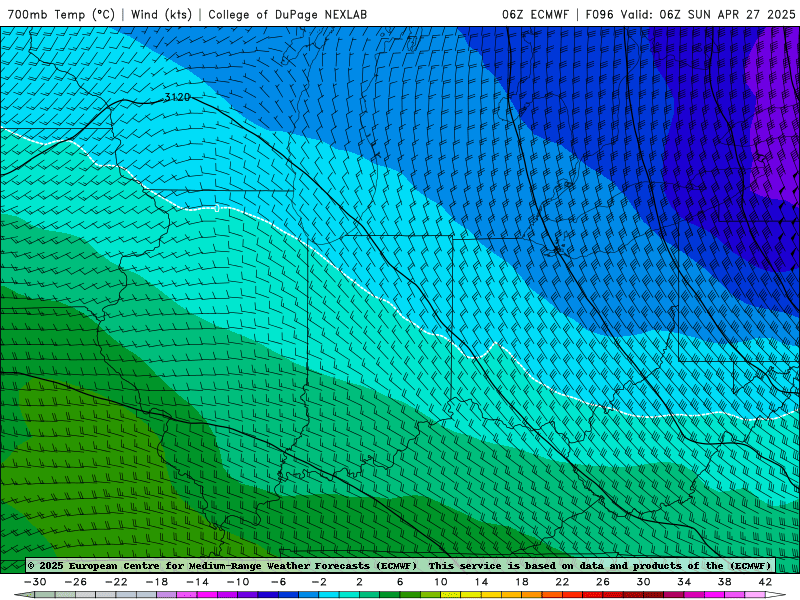Click the "0" label on the dashed isotherm

click(217, 208)
